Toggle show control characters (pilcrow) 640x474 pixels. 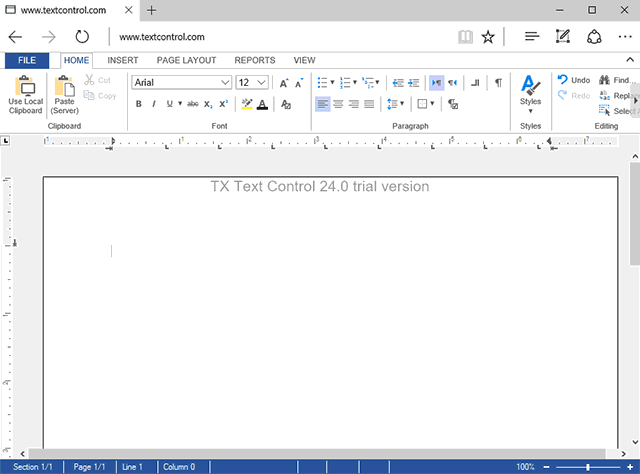(498, 83)
